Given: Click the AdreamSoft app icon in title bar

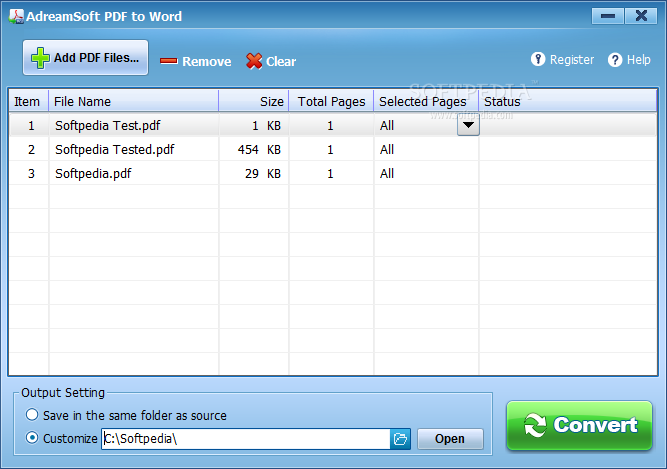Looking at the screenshot, I should 14,16.
